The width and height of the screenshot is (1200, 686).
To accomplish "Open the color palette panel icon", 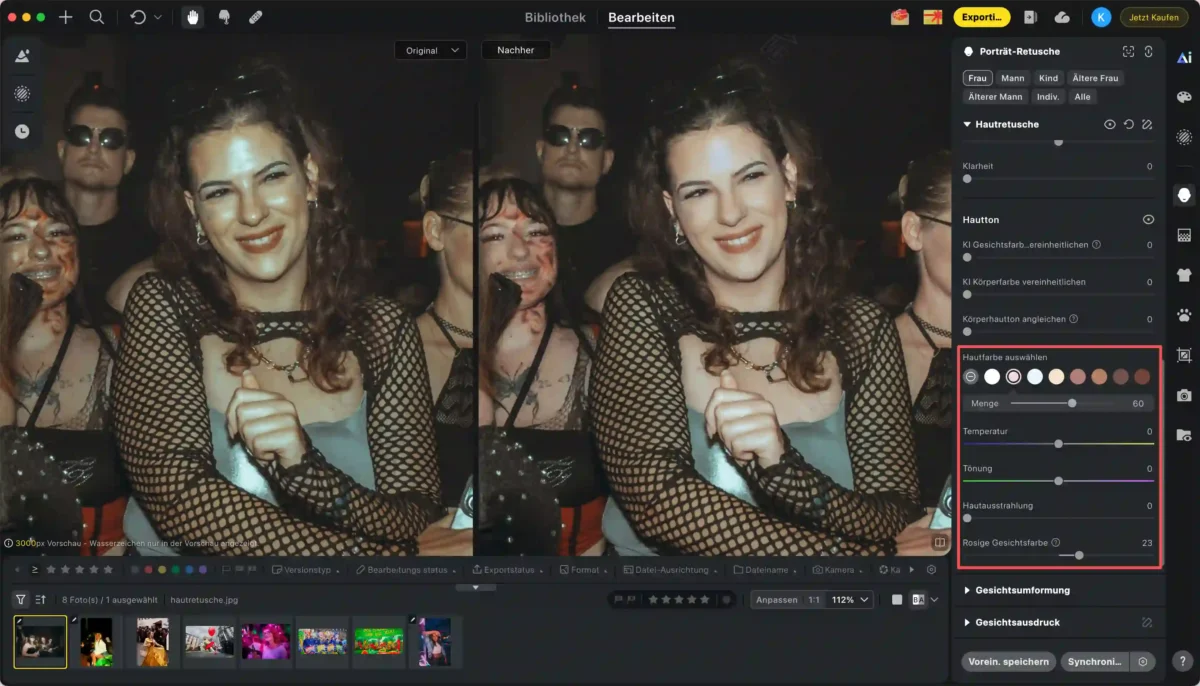I will (1184, 97).
